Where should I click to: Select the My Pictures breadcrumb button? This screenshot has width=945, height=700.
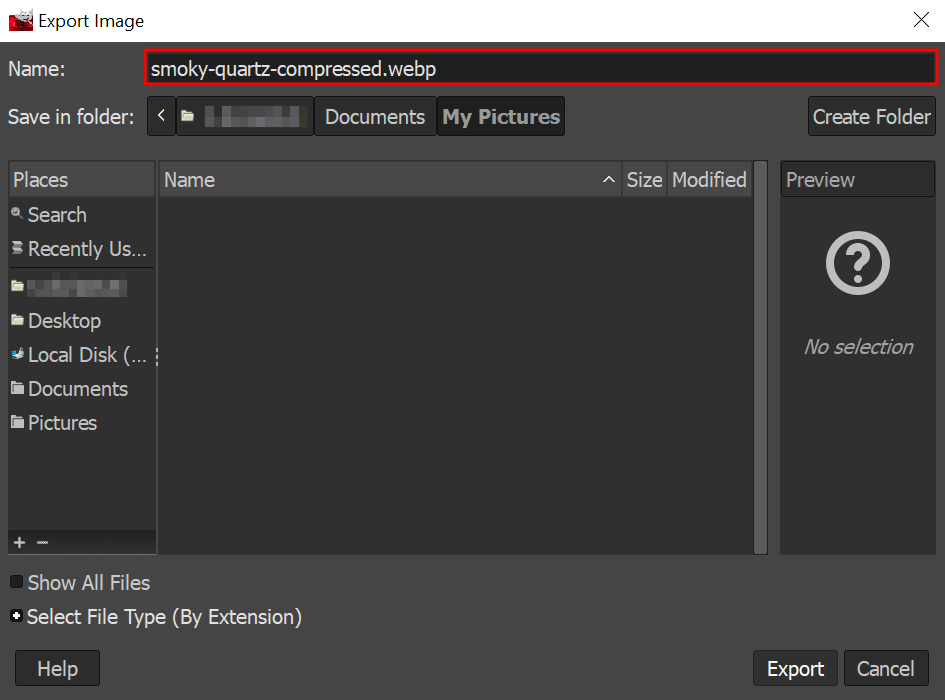pos(500,116)
